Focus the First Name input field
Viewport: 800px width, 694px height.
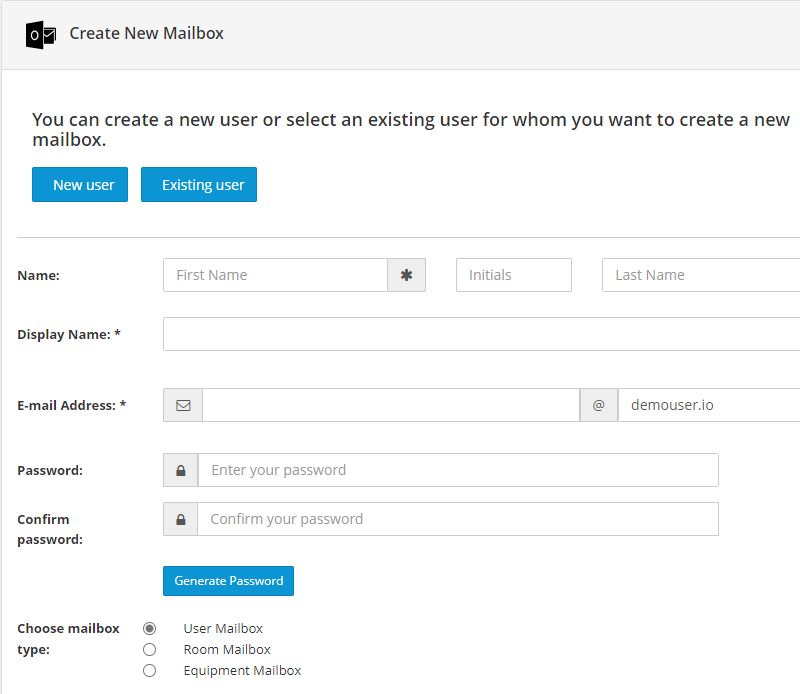point(276,275)
